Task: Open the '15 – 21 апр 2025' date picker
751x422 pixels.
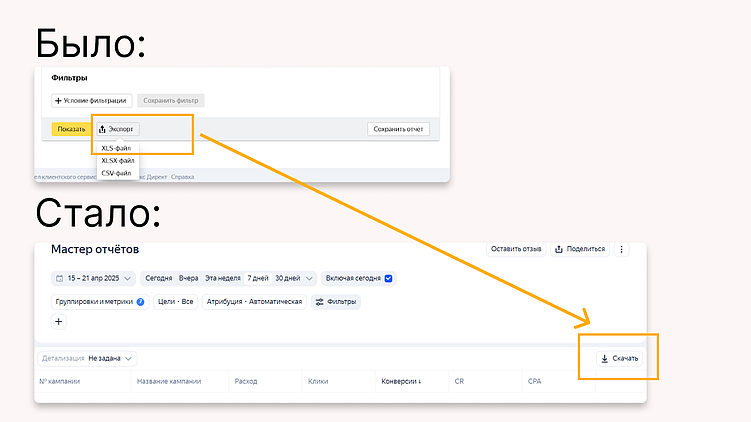Action: coord(93,278)
